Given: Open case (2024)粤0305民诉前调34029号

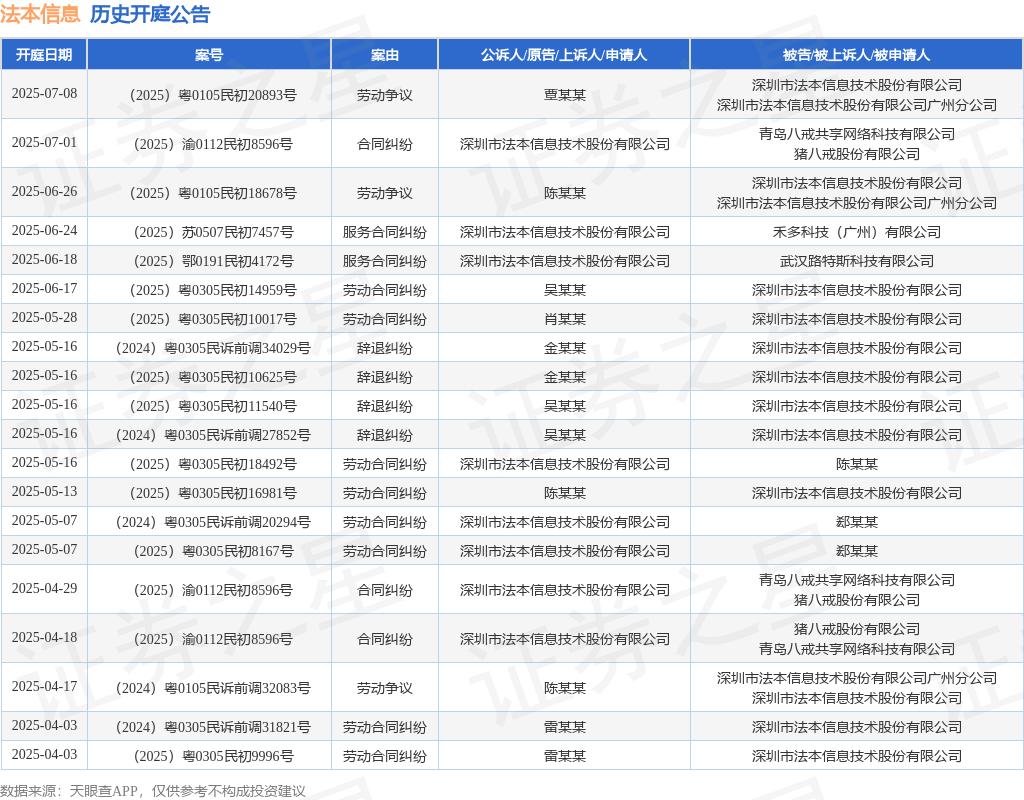Looking at the screenshot, I should click(209, 348).
